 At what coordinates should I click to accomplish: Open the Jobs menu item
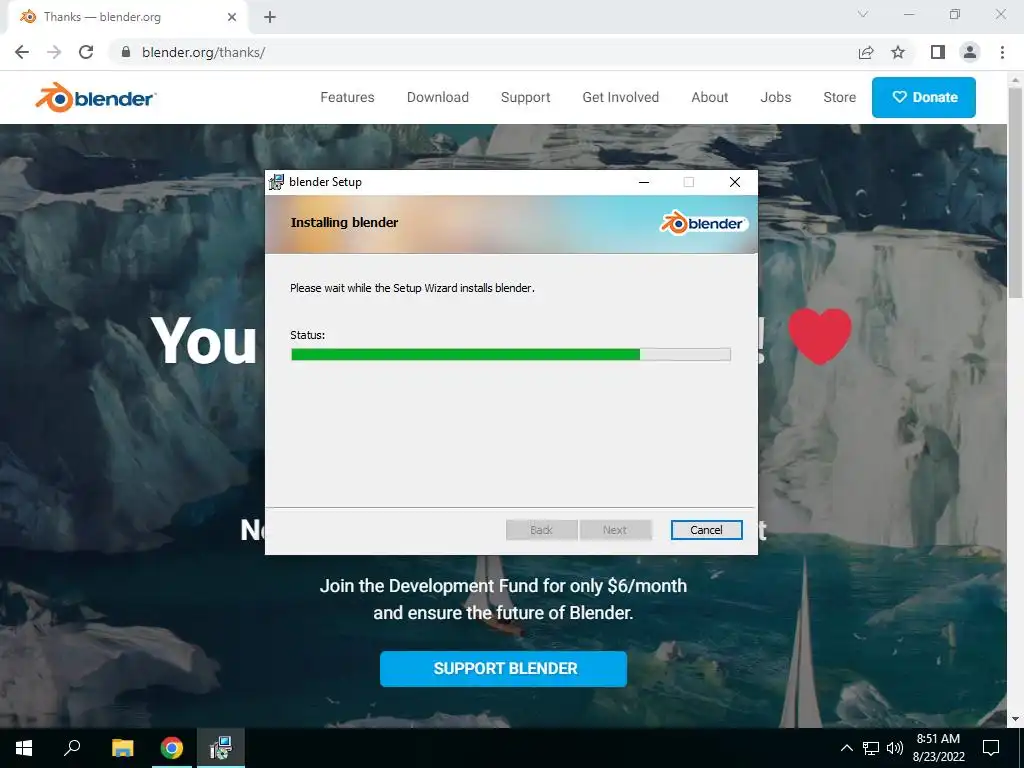[x=776, y=97]
